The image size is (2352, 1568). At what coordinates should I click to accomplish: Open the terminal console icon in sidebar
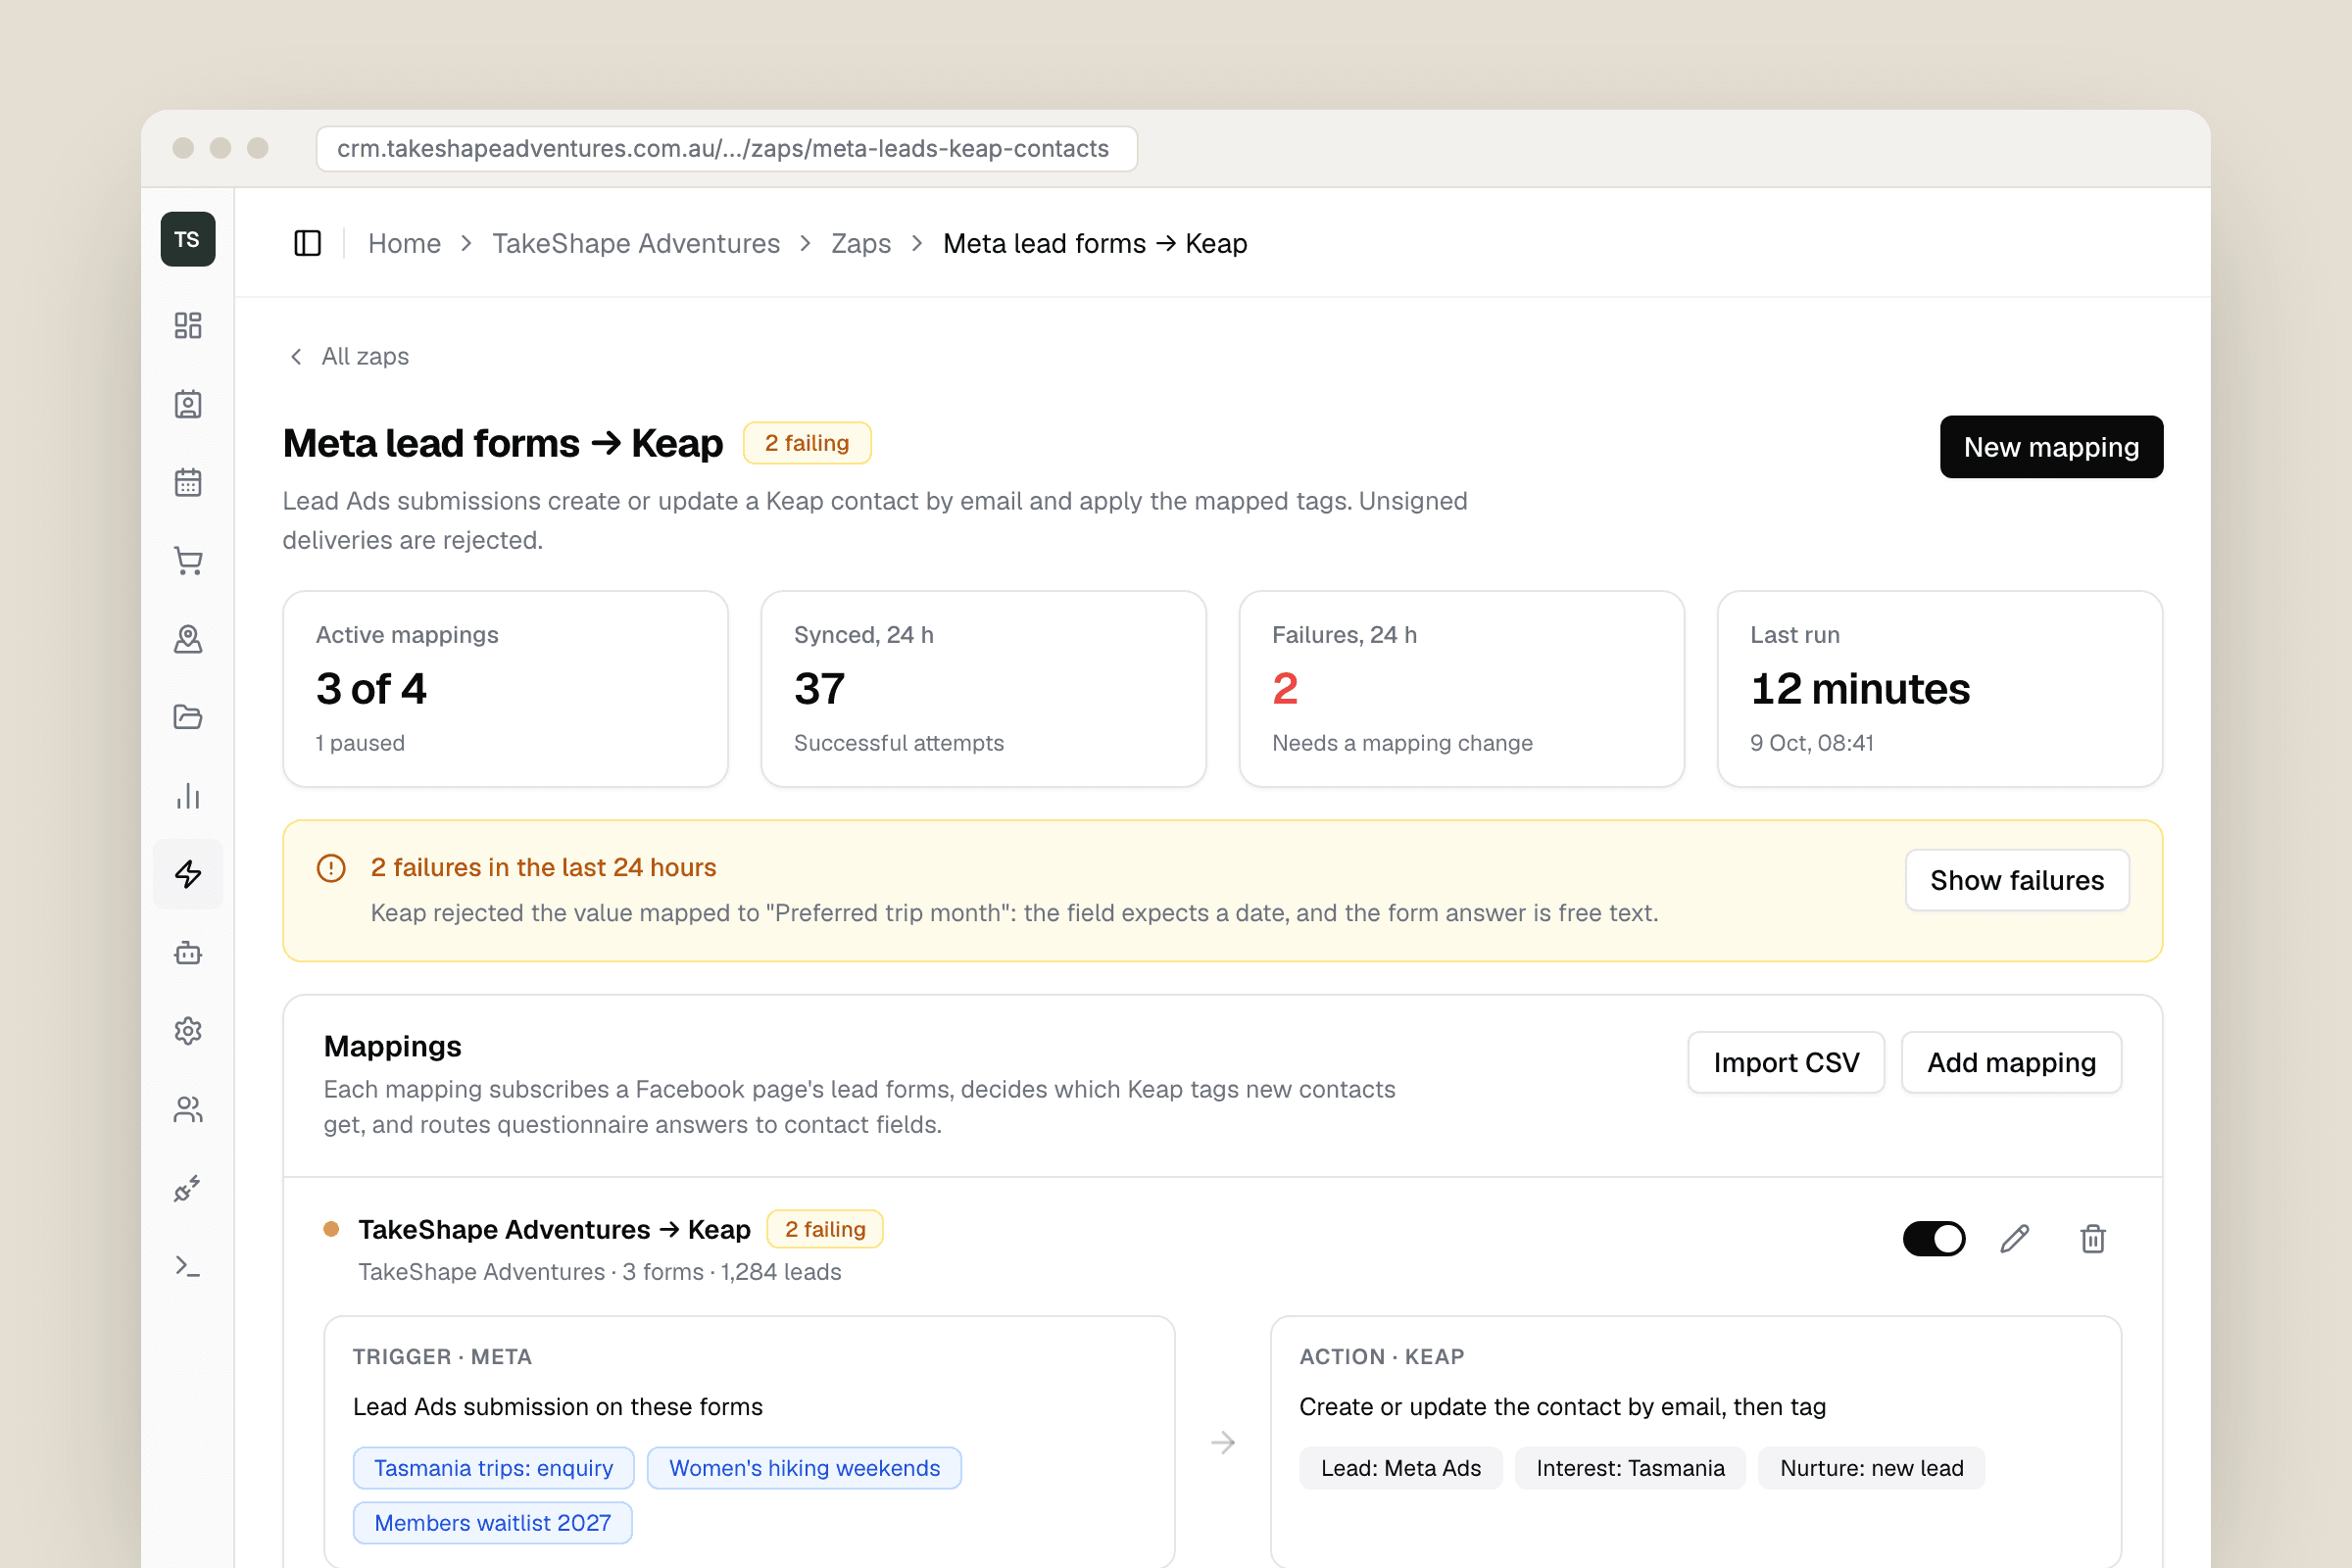tap(188, 1267)
